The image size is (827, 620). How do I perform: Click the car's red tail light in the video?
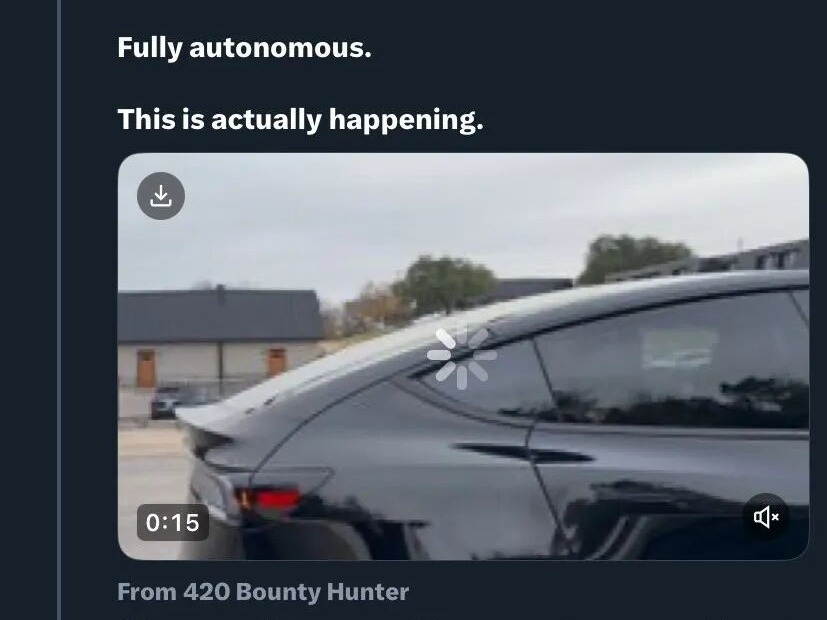pos(270,499)
